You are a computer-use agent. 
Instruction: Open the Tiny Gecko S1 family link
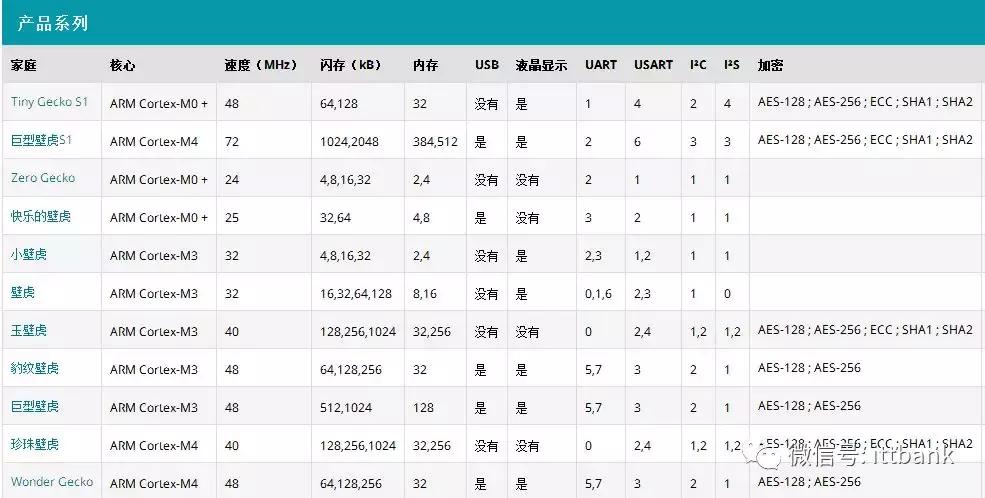pos(49,102)
